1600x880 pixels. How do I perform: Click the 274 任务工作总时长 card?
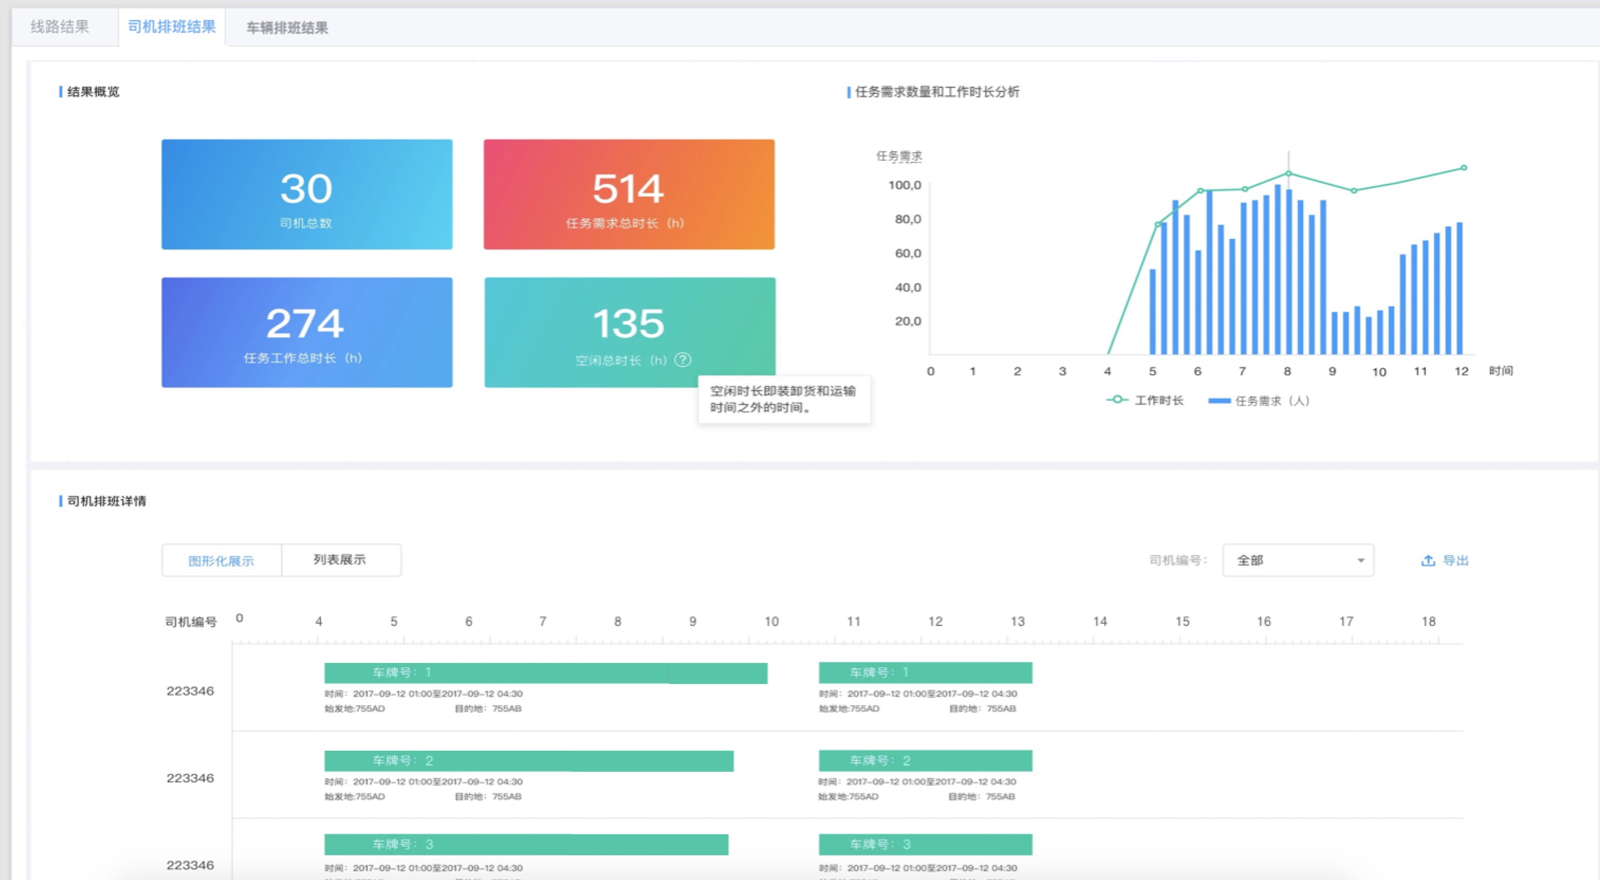307,332
